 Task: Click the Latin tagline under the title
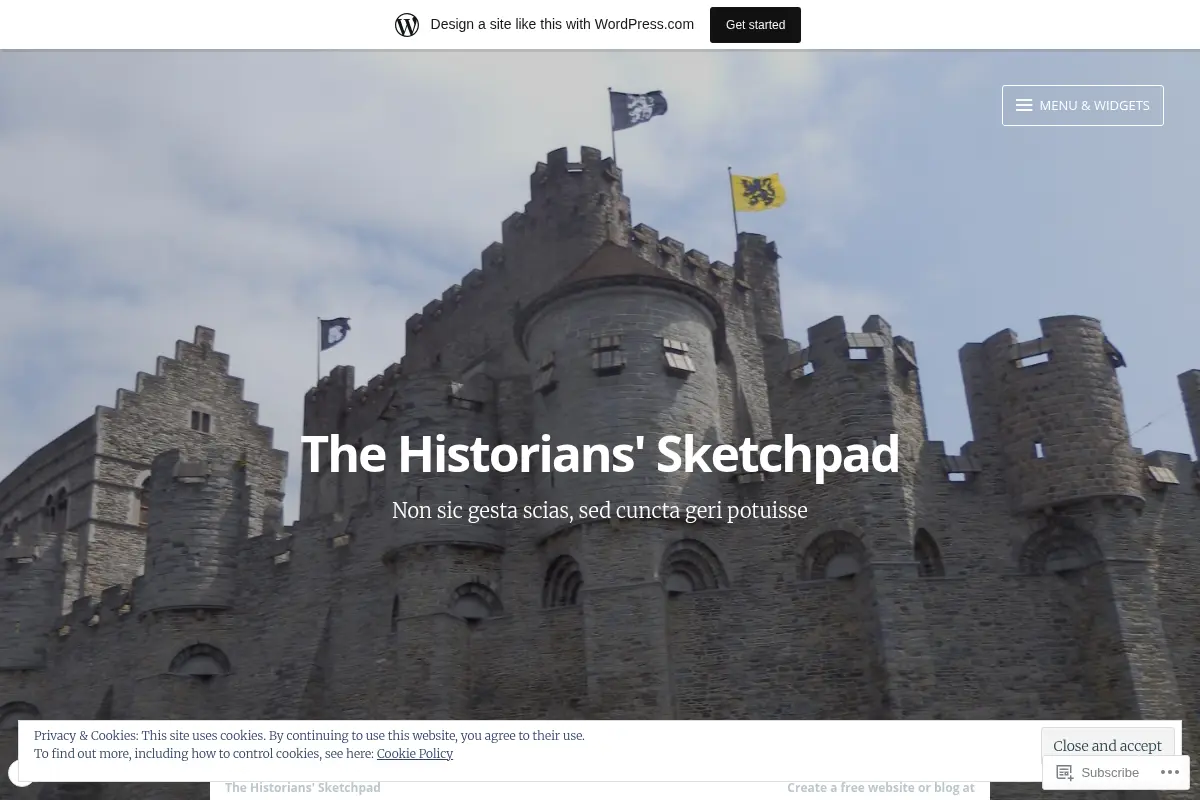point(600,511)
